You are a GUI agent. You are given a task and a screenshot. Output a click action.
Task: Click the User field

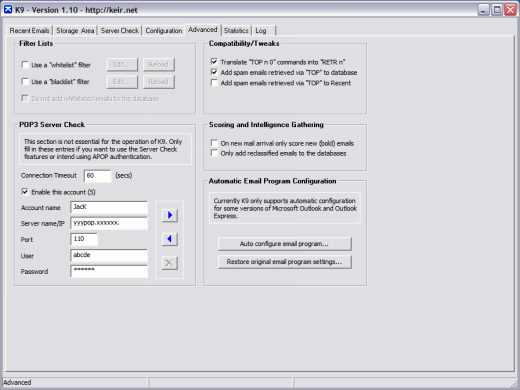pyautogui.click(x=109, y=255)
